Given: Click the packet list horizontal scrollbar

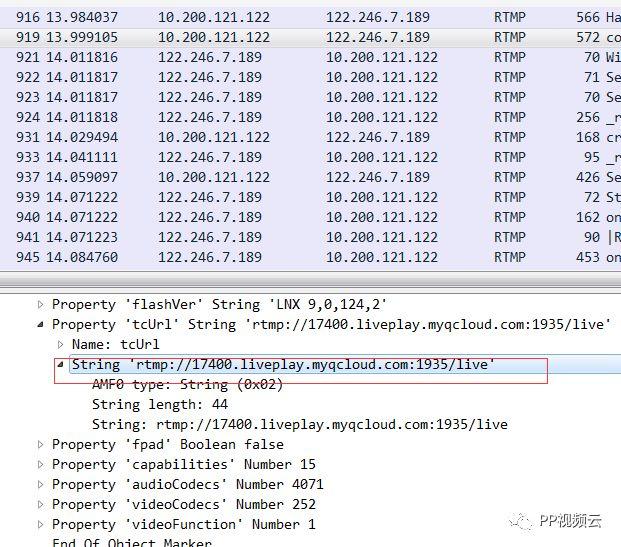Looking at the screenshot, I should click(x=310, y=278).
